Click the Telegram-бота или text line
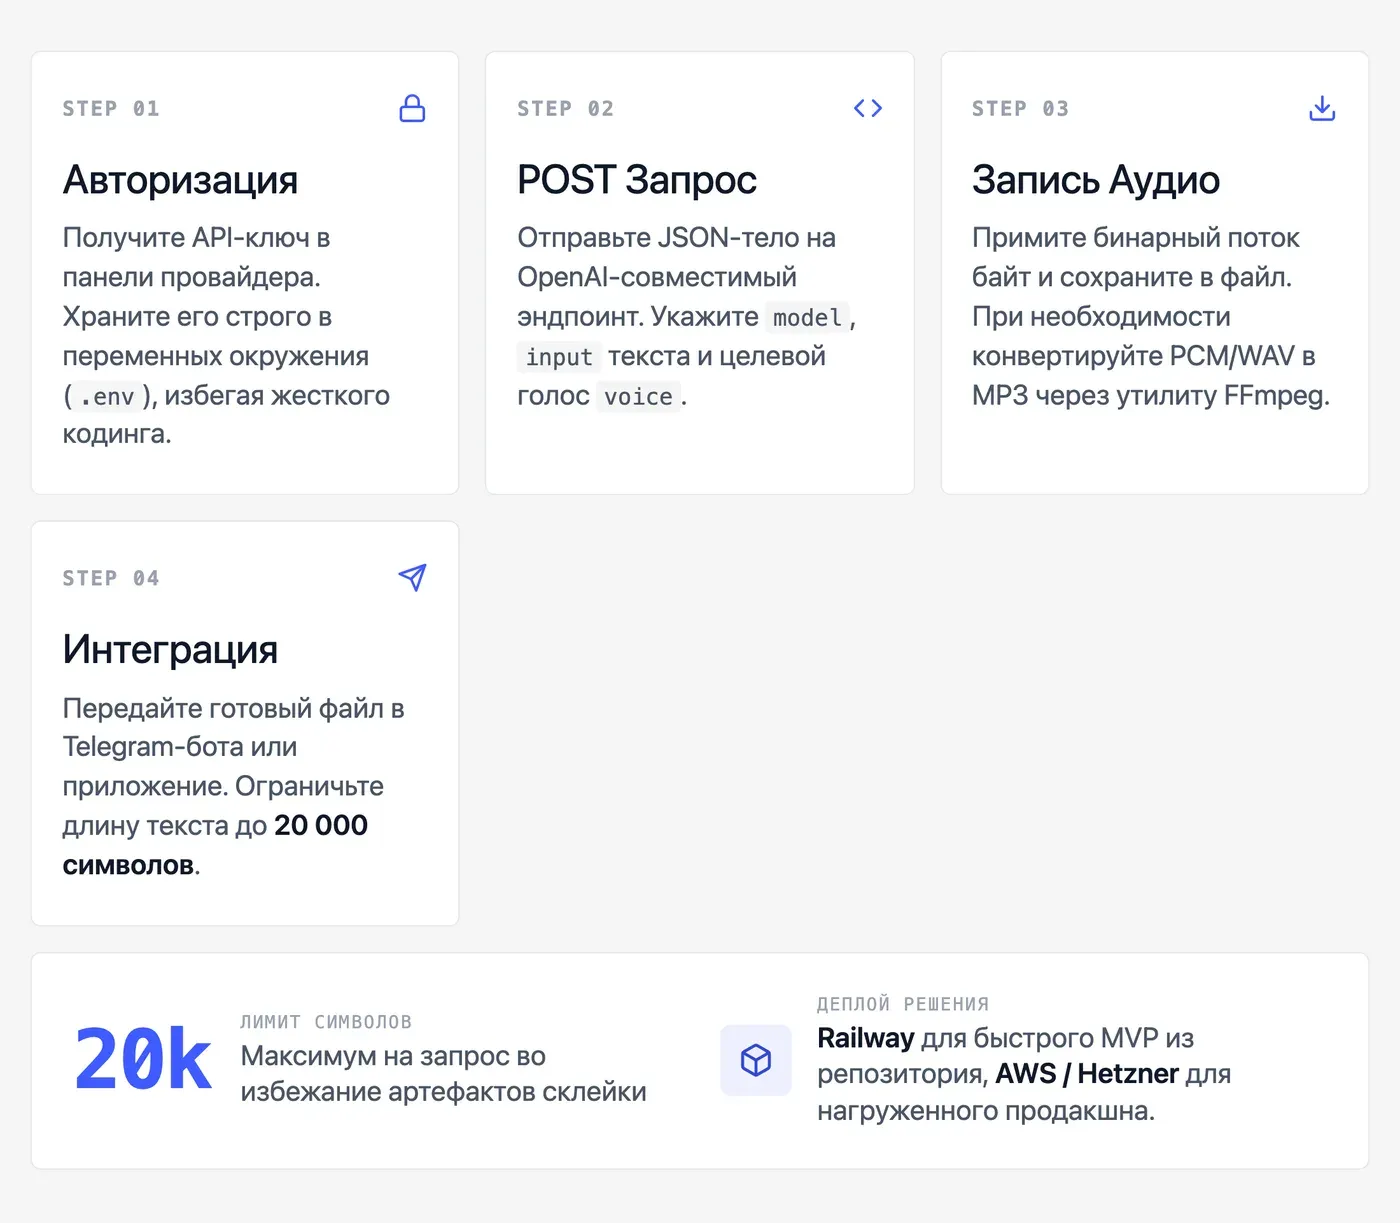The height and width of the screenshot is (1223, 1400). 180,747
